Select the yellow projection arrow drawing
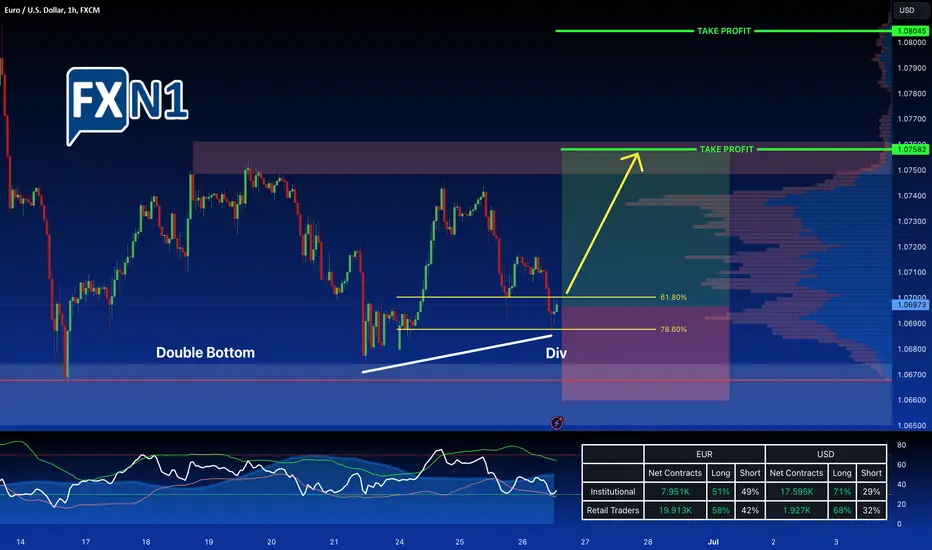This screenshot has width=932, height=550. coord(604,223)
